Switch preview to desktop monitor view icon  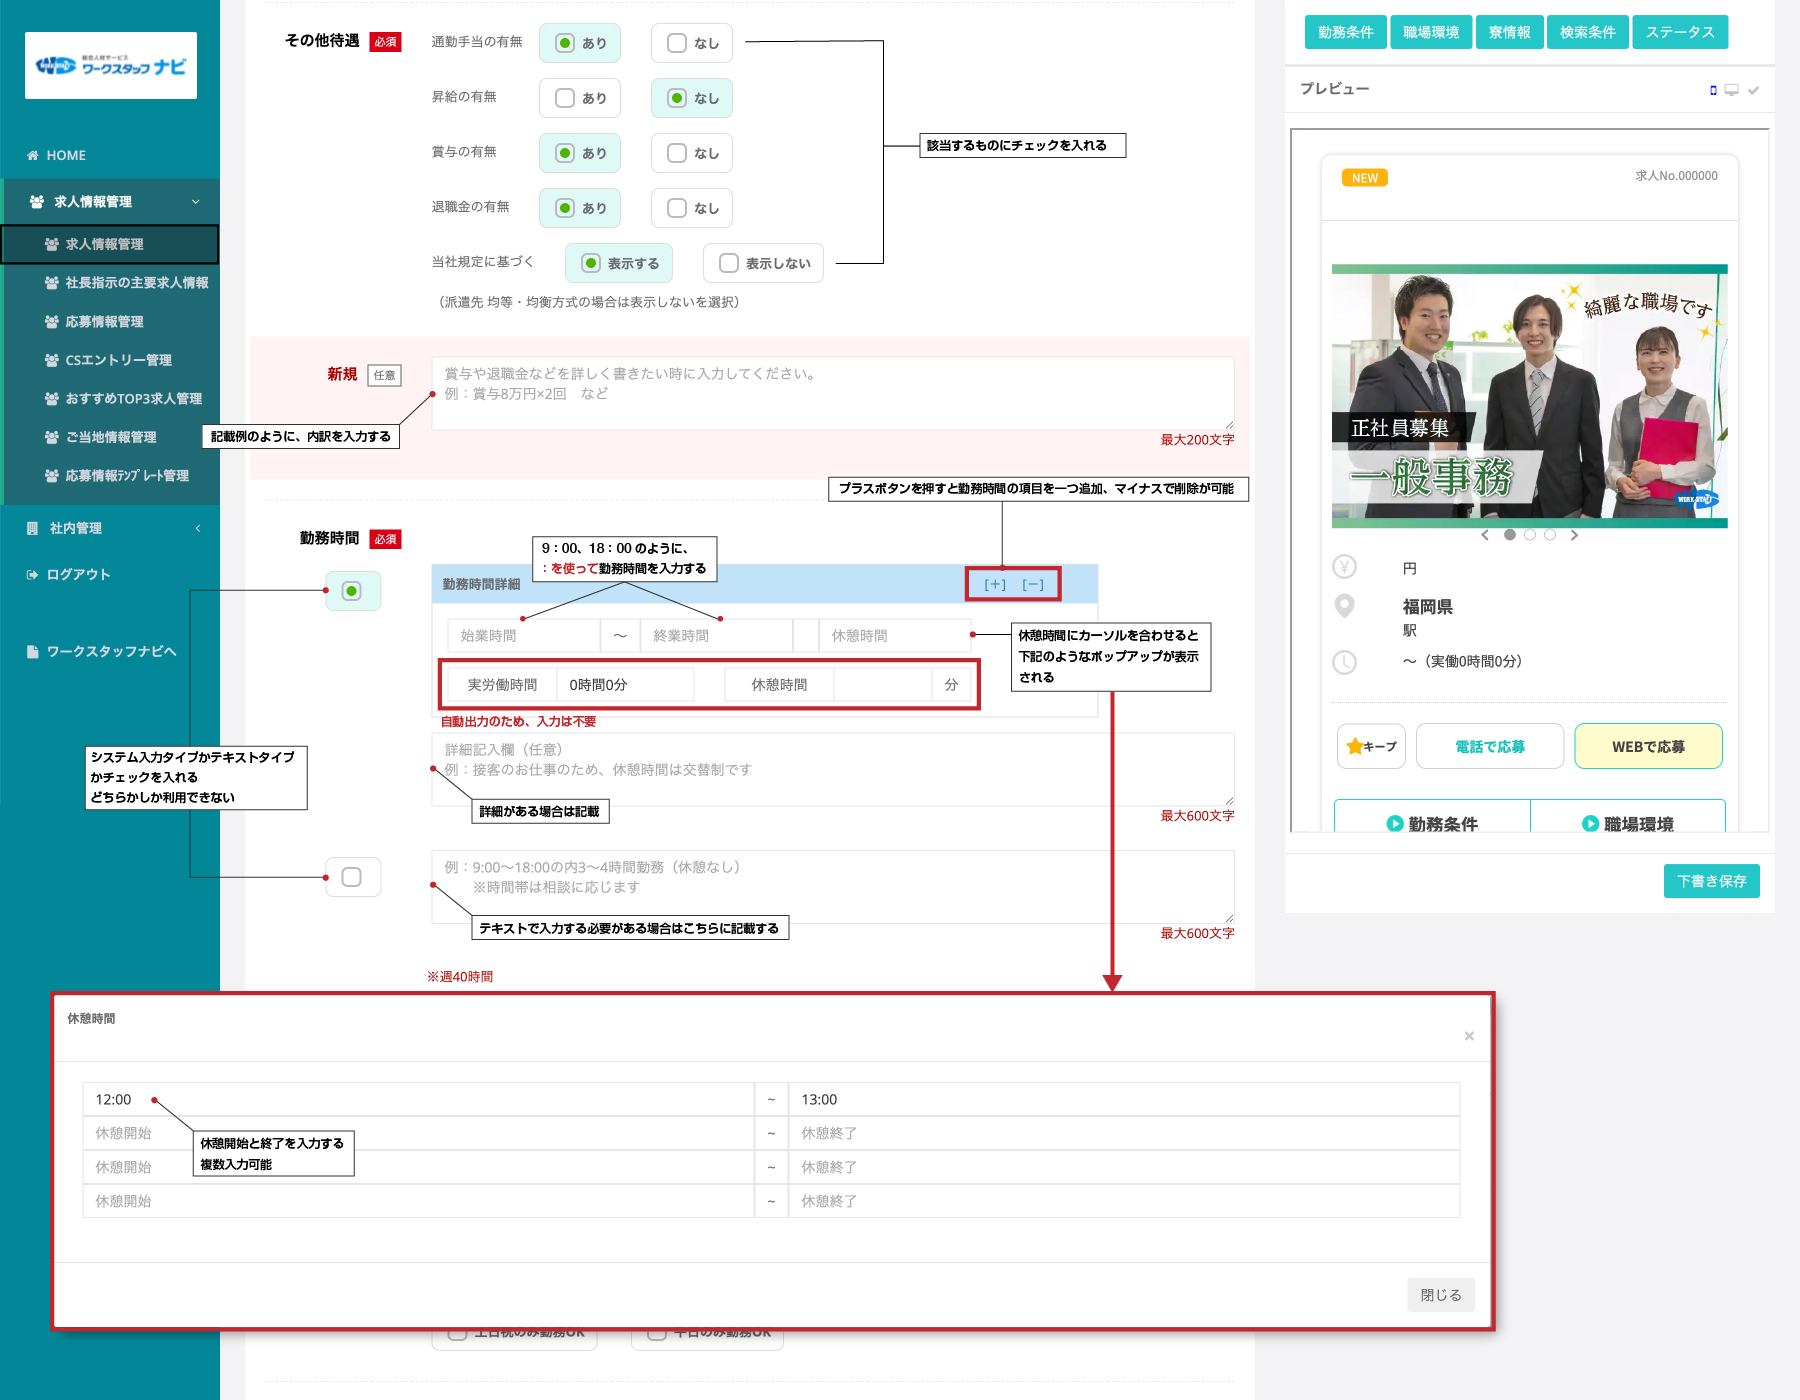(x=1731, y=90)
